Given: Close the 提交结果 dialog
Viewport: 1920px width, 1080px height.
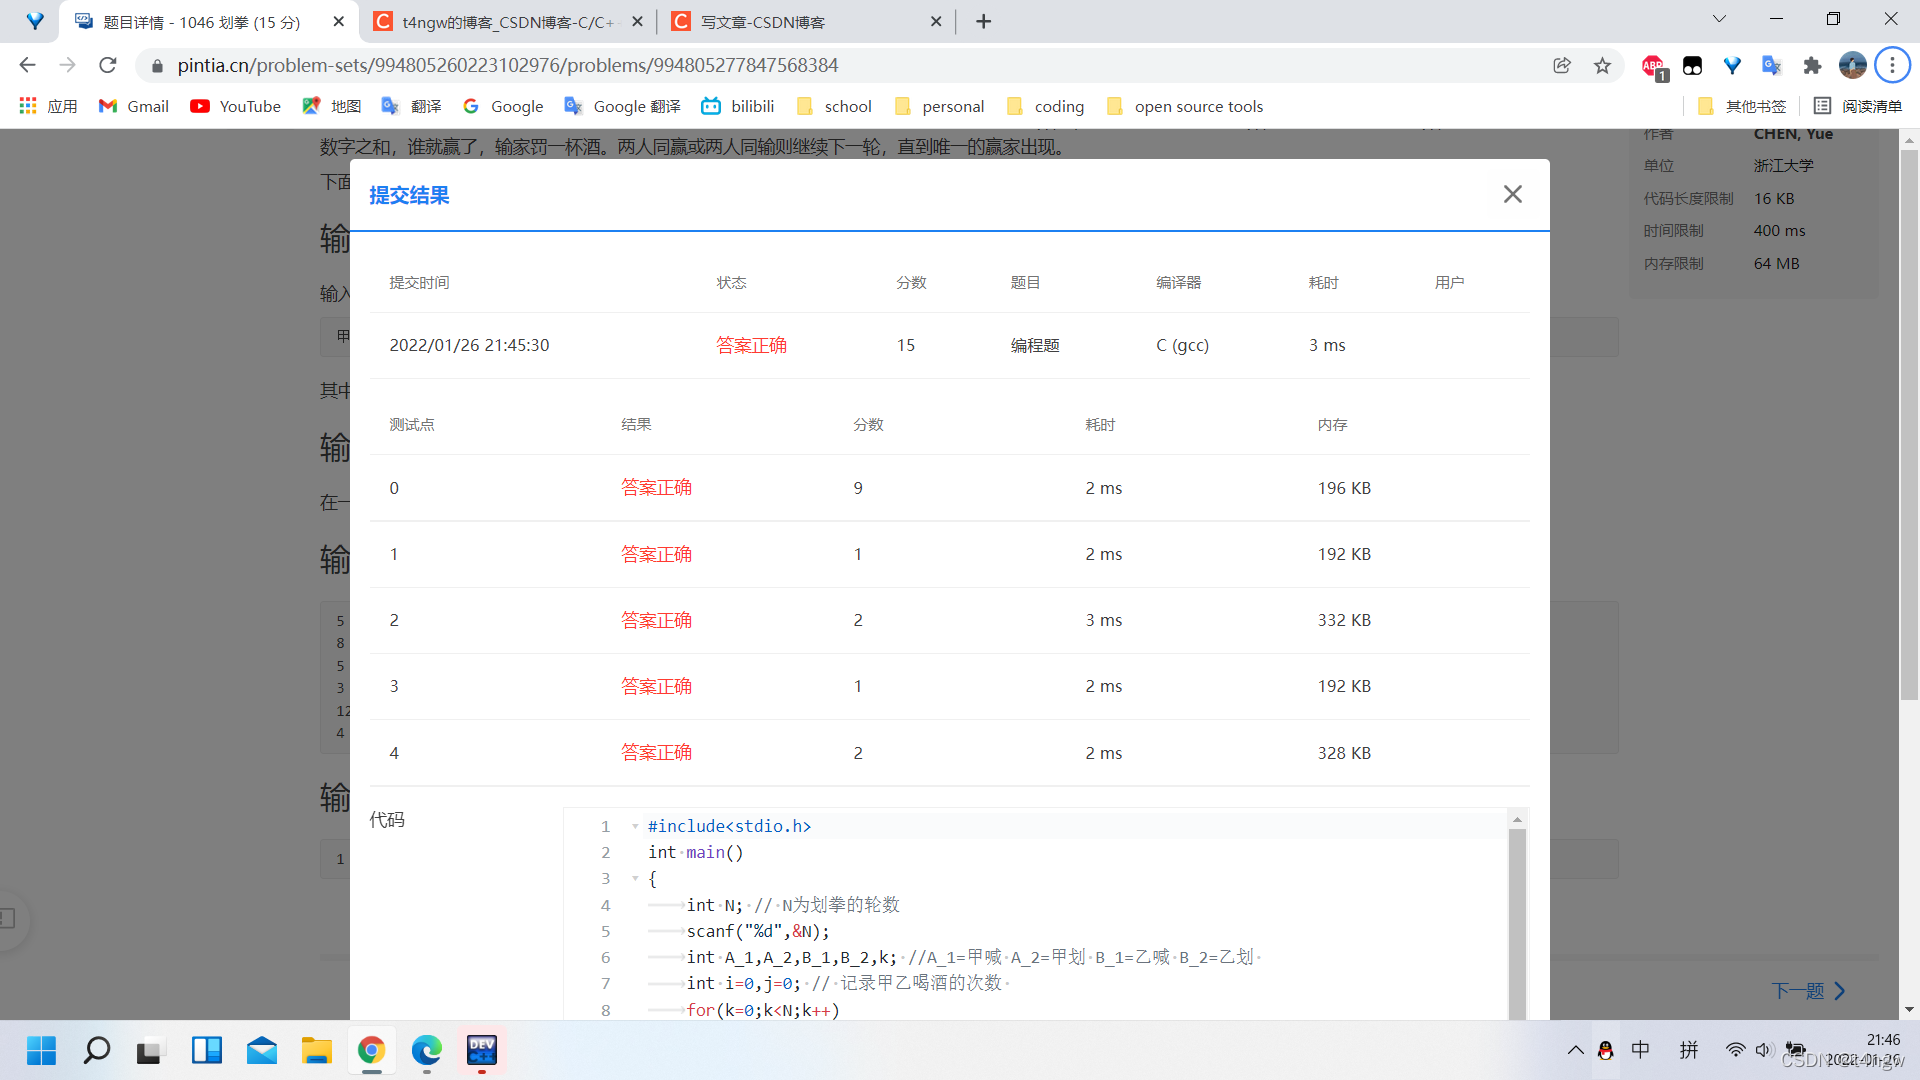Looking at the screenshot, I should 1512,194.
